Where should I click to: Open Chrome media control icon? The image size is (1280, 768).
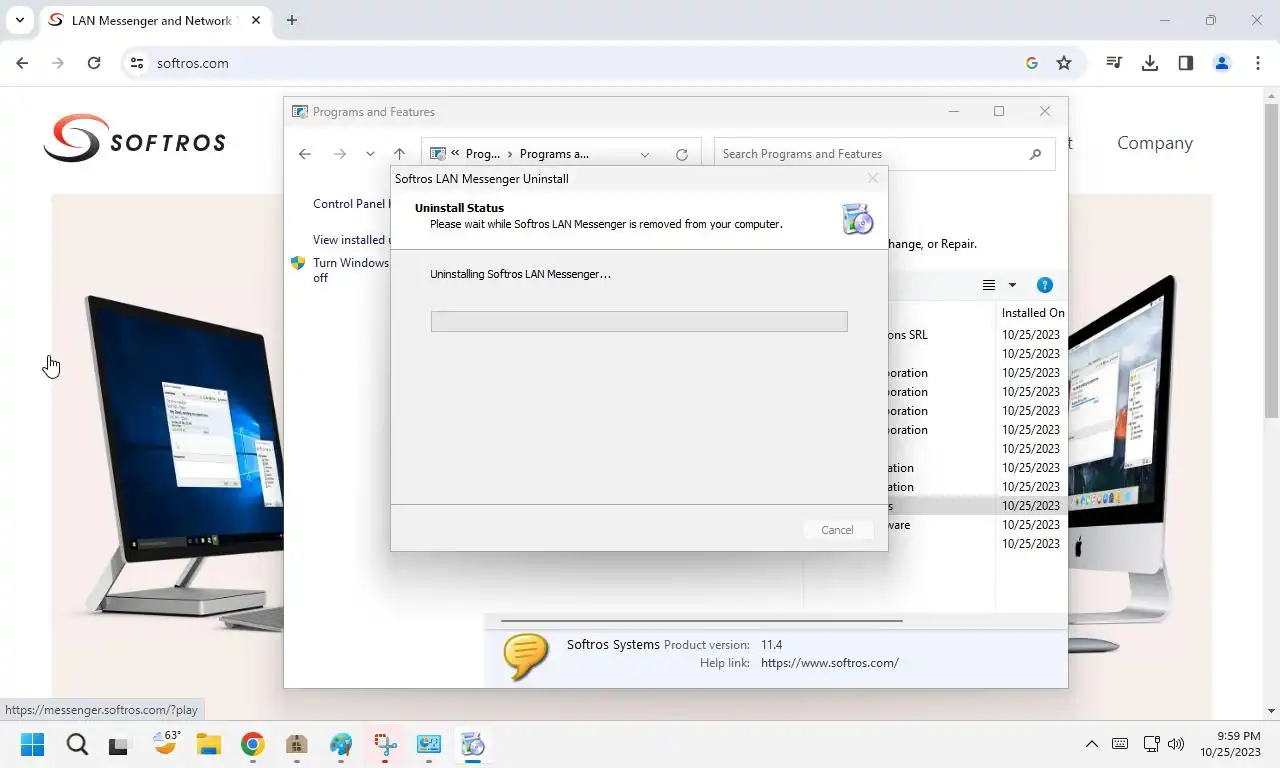click(1114, 63)
